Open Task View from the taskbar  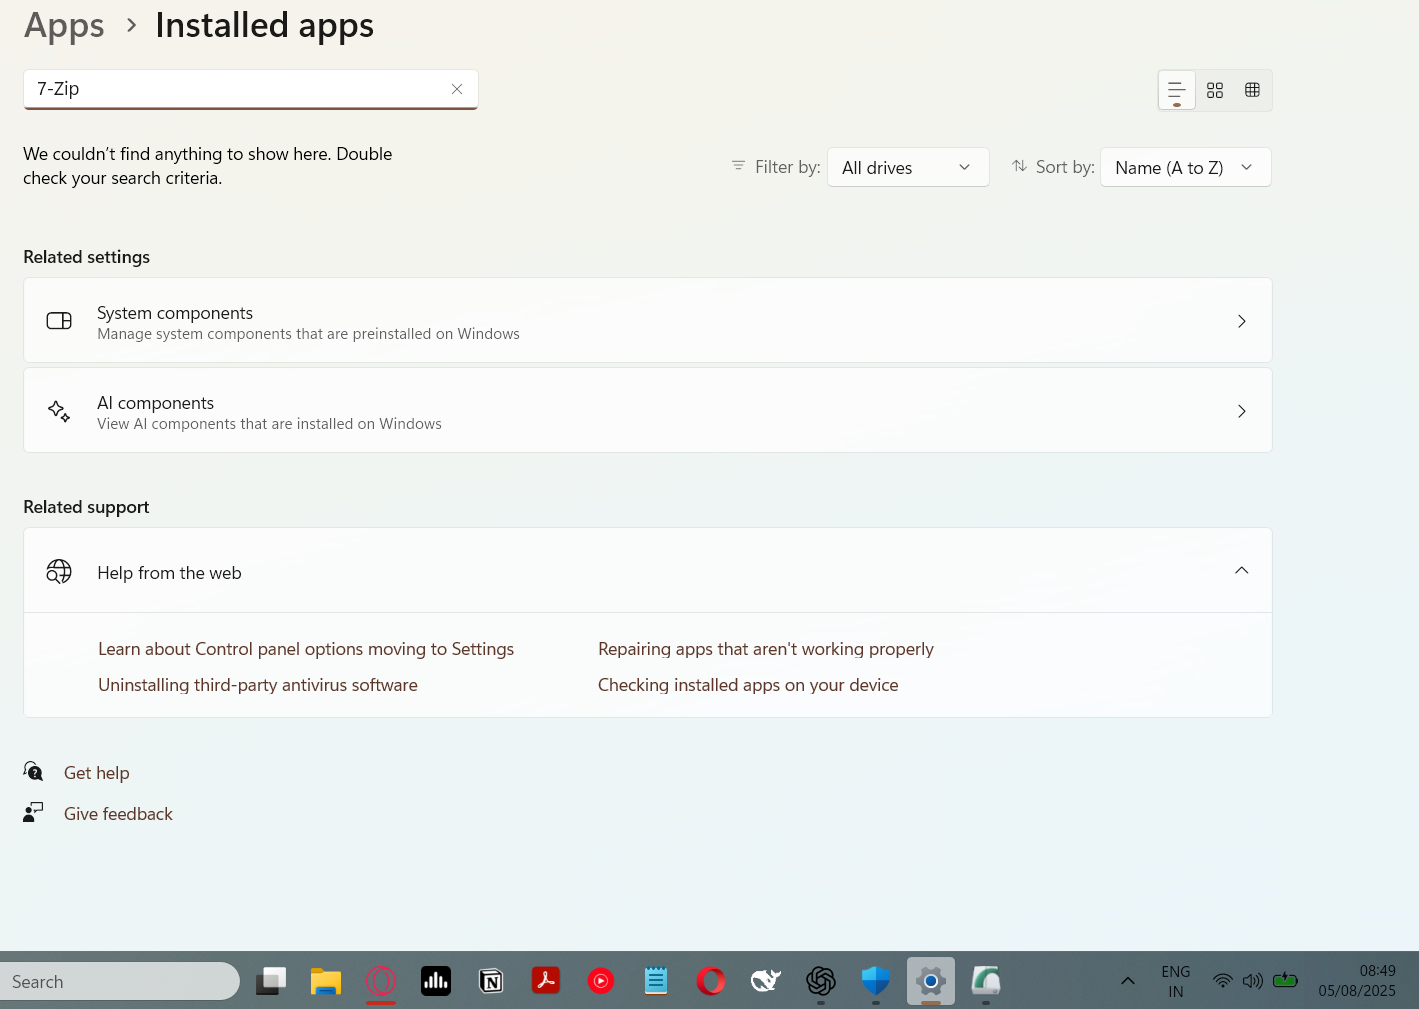[x=271, y=981]
